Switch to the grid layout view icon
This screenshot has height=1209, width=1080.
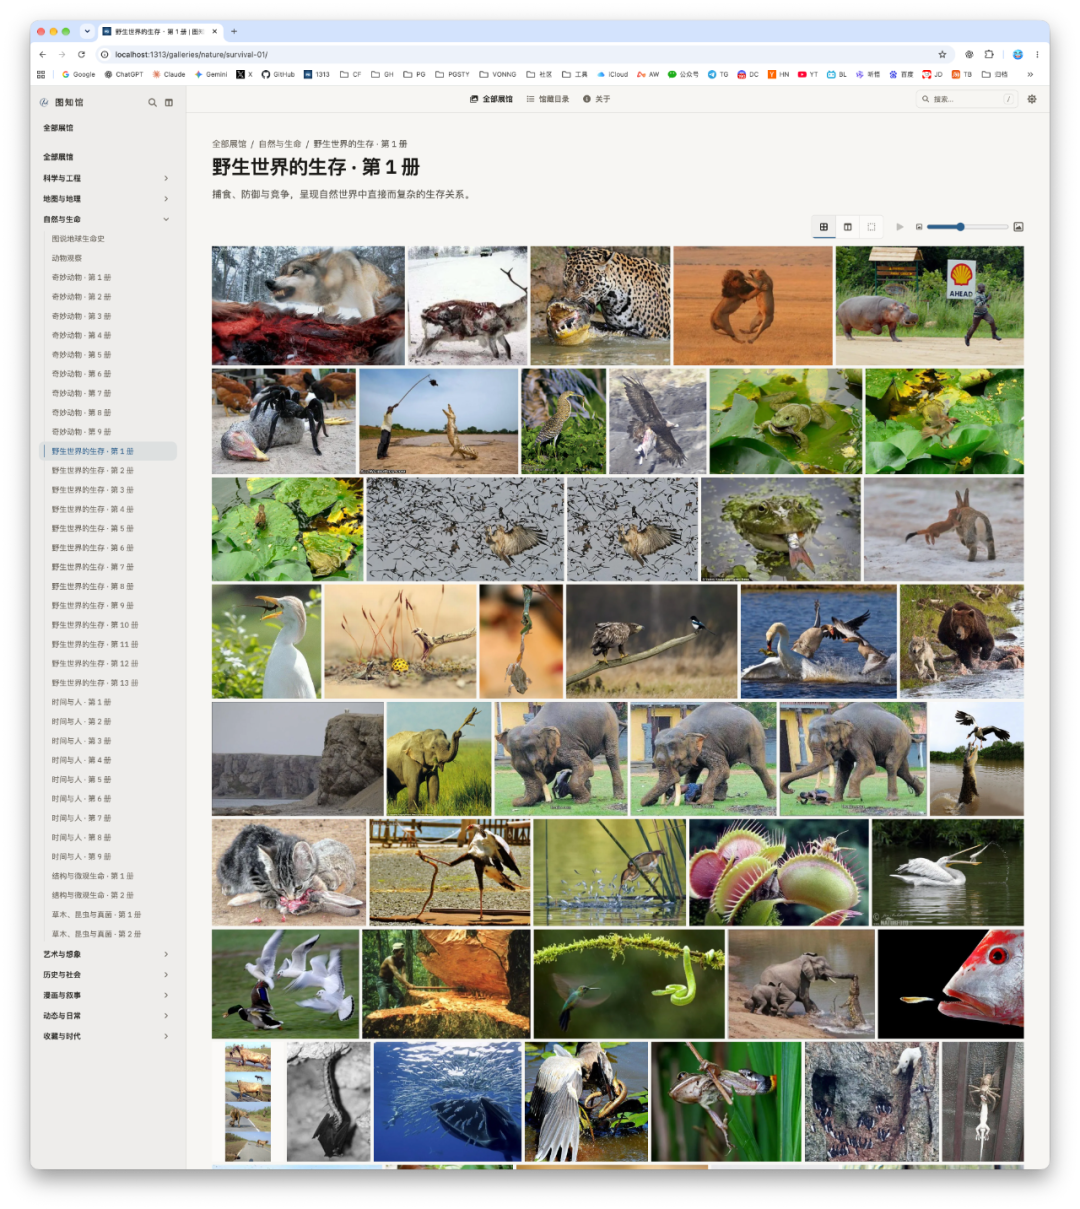824,227
